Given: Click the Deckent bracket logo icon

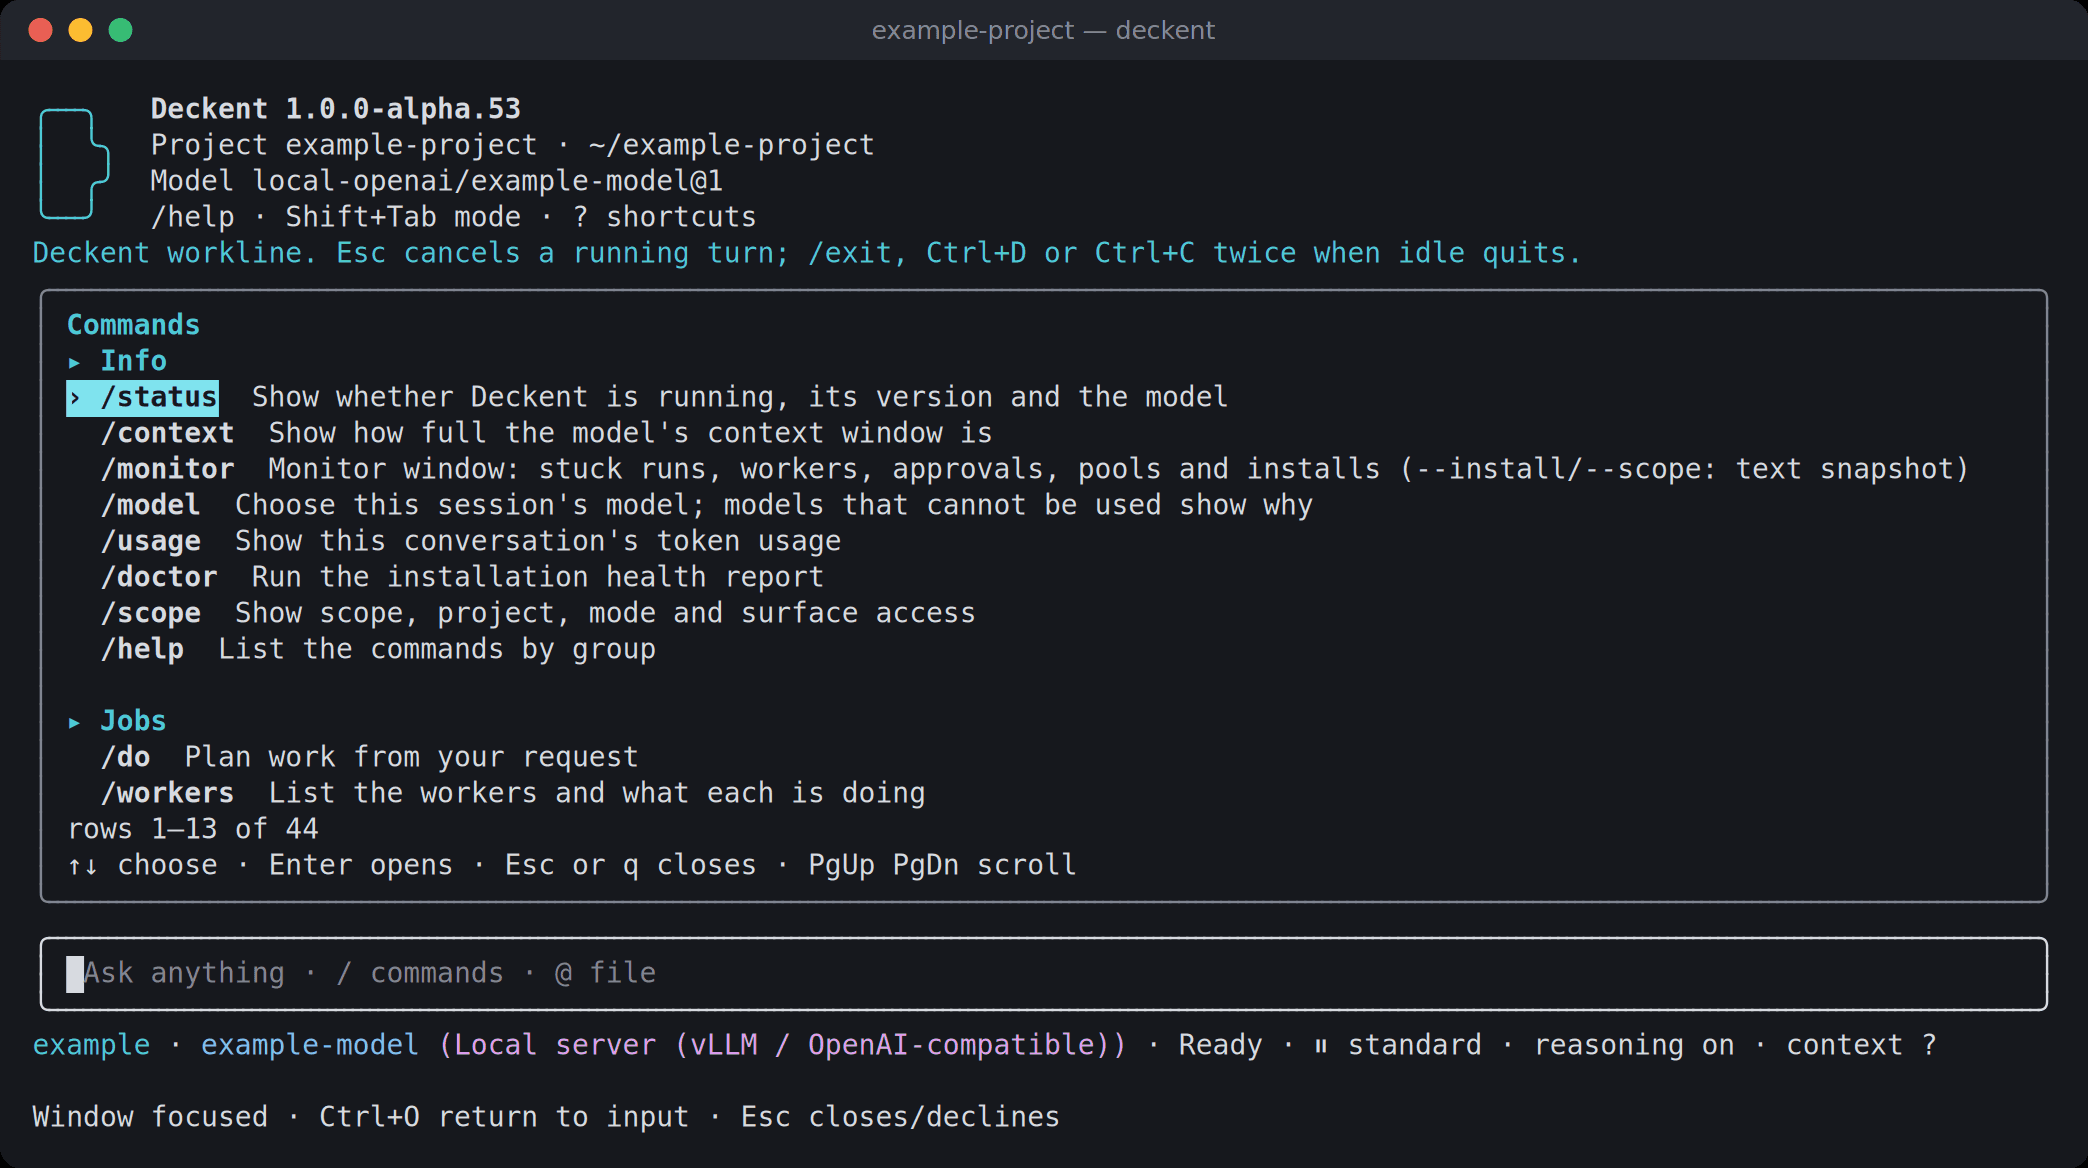Looking at the screenshot, I should 74,163.
